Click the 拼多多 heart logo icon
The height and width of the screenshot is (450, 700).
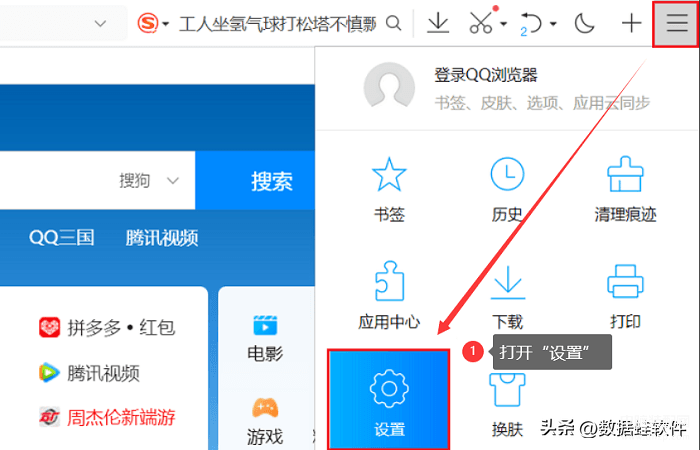click(49, 327)
